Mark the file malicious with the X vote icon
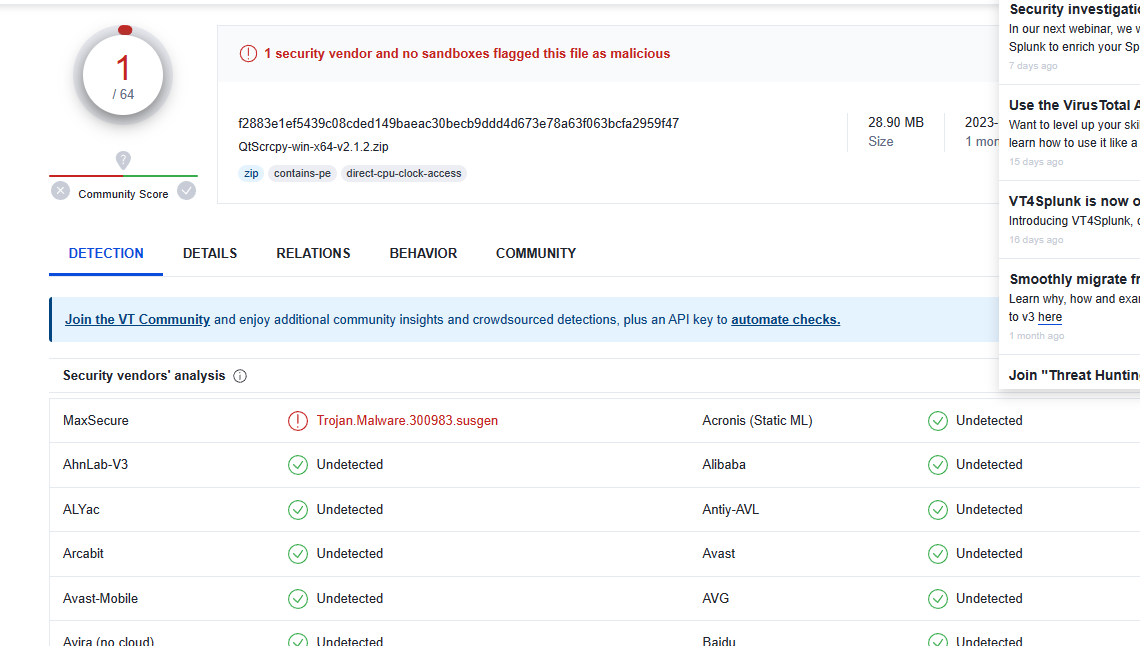Image resolution: width=1140 pixels, height=646 pixels. pos(59,190)
